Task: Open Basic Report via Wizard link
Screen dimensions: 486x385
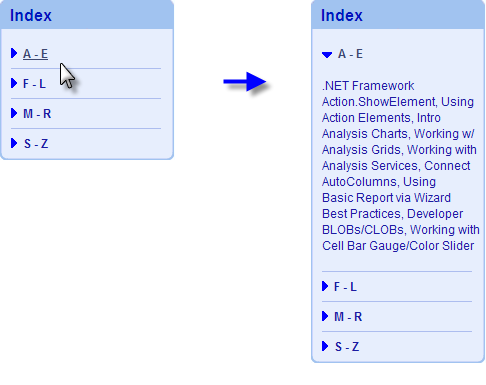Action: pos(386,198)
